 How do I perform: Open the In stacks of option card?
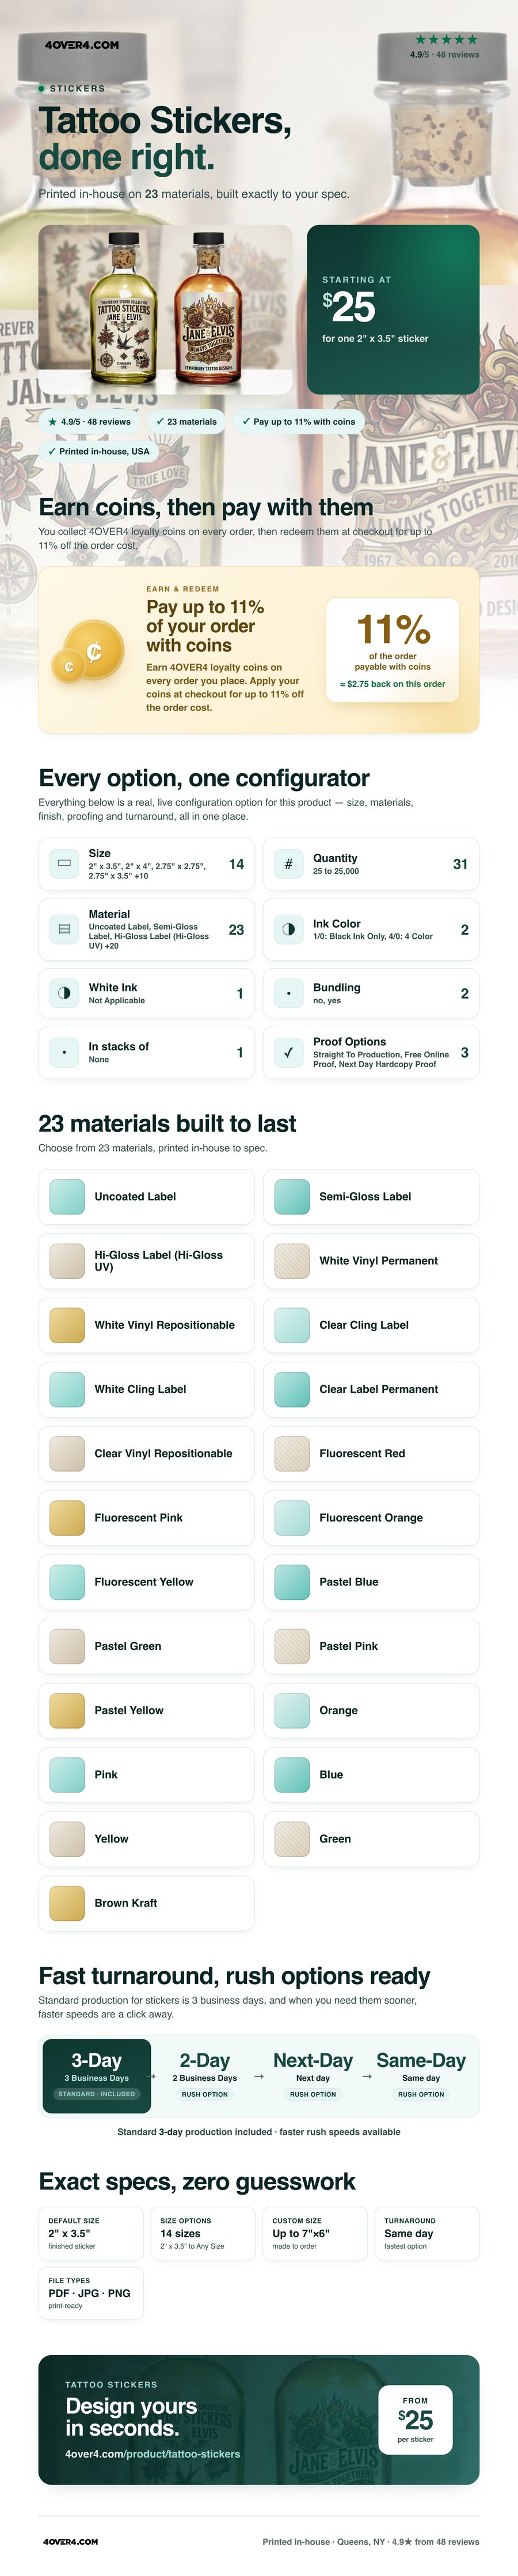coord(147,1052)
